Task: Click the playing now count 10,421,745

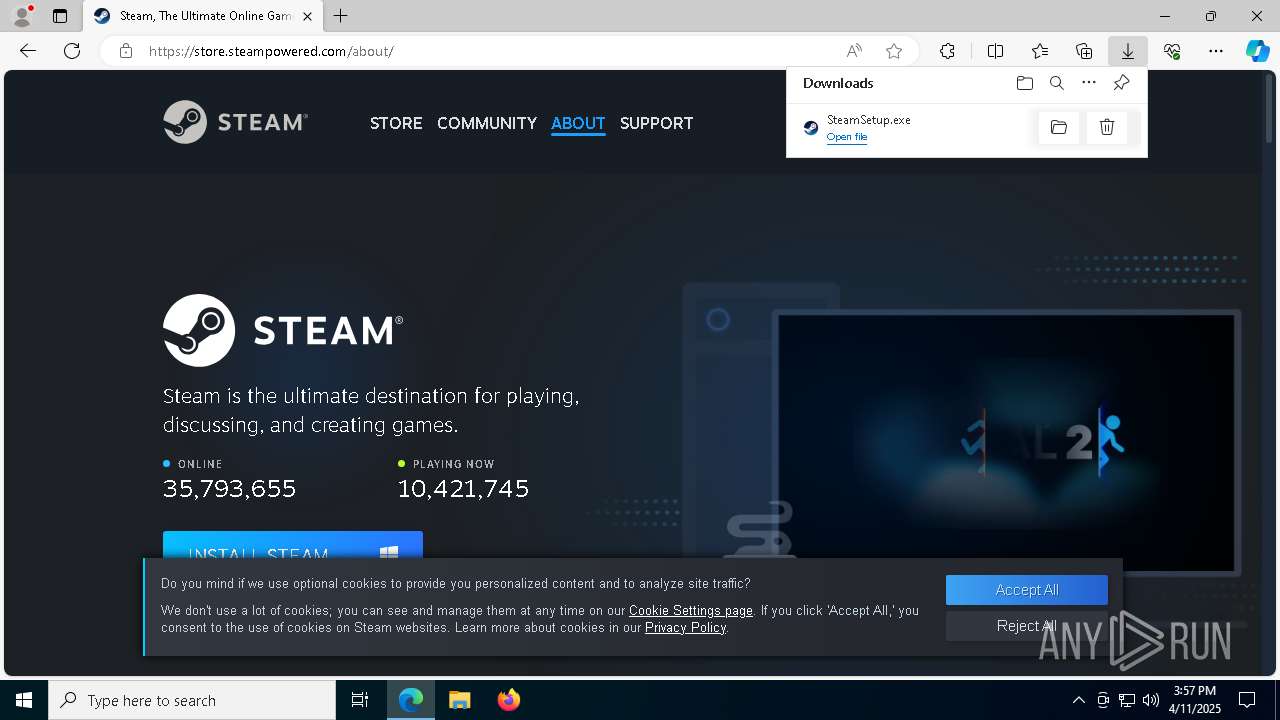Action: (463, 489)
